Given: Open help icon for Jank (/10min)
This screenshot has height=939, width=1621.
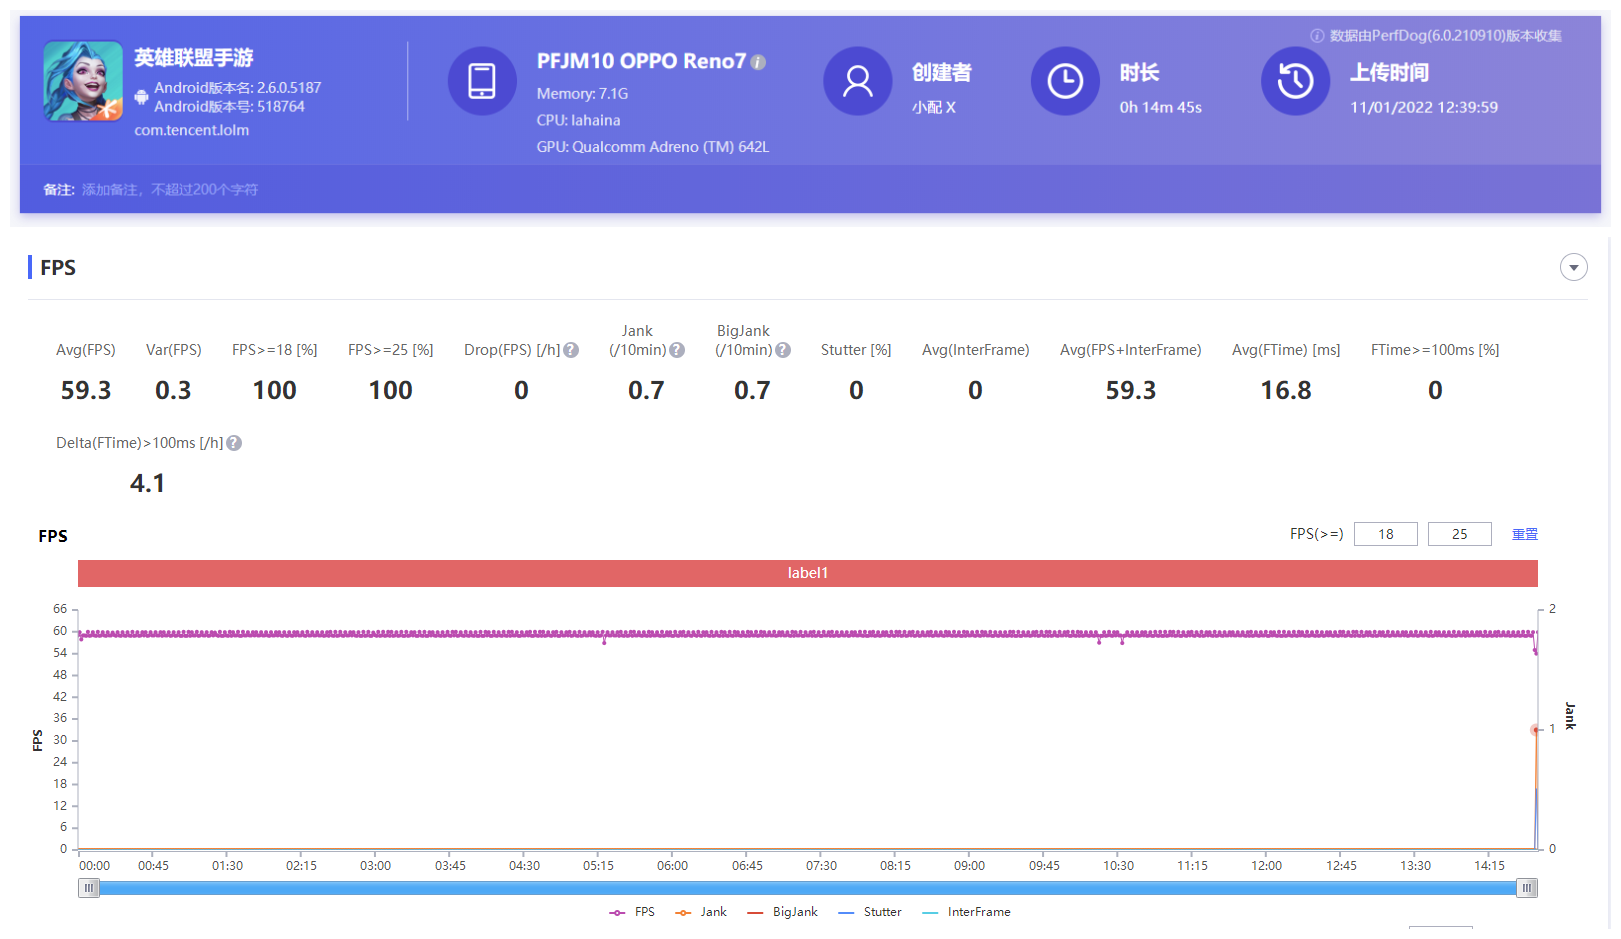Looking at the screenshot, I should [677, 350].
